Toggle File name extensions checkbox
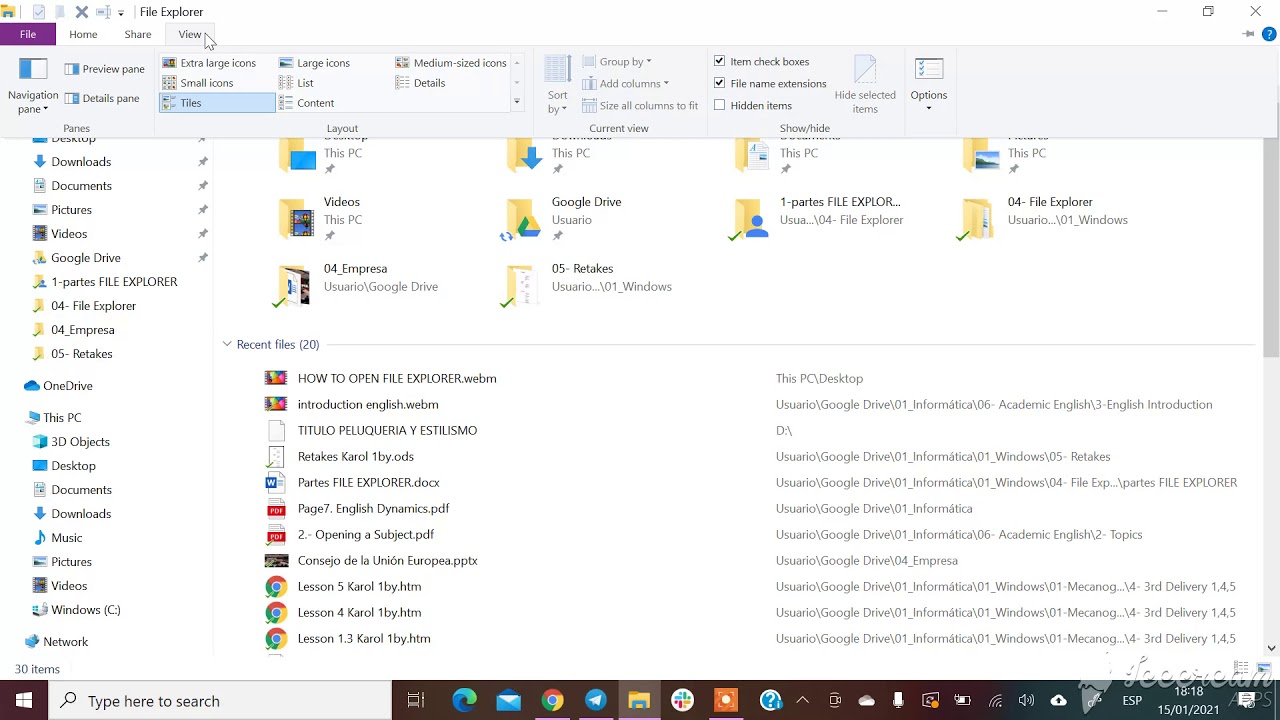The width and height of the screenshot is (1280, 720). pyautogui.click(x=770, y=83)
